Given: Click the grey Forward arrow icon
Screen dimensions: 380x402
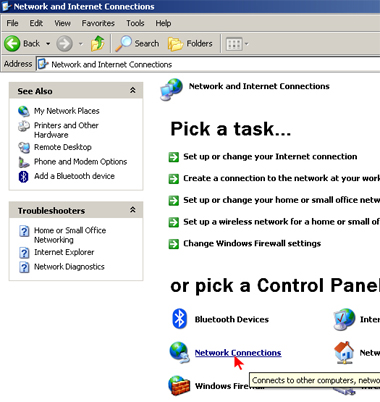Looking at the screenshot, I should [x=64, y=44].
